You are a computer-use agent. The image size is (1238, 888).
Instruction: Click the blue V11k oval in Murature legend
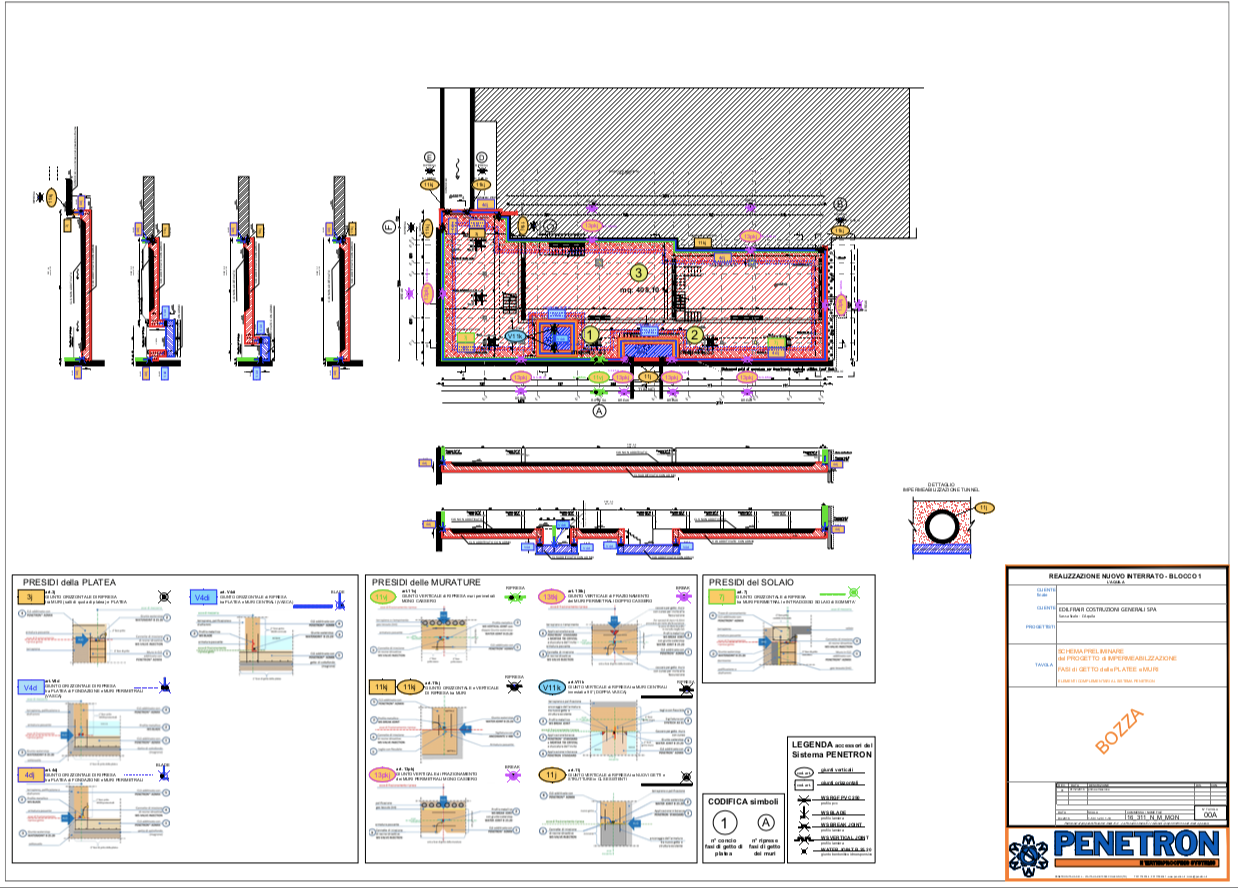552,687
